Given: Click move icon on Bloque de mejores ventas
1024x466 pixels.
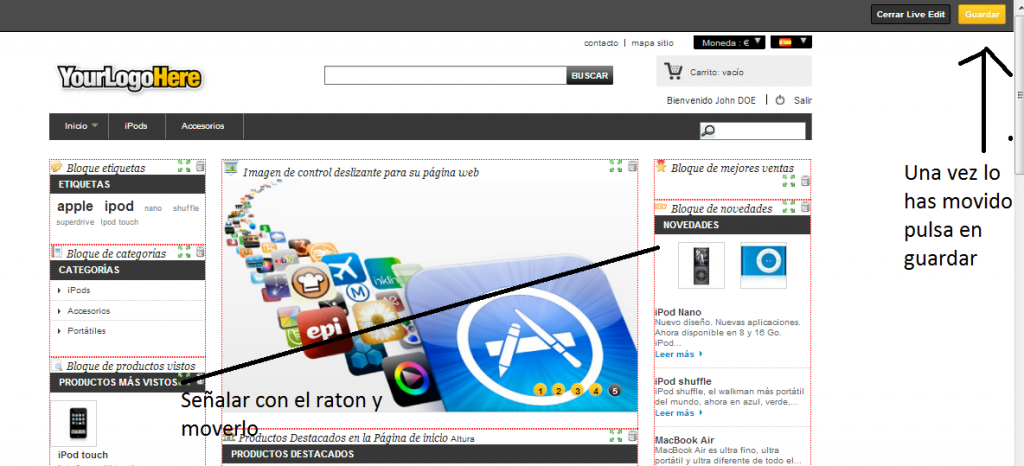Looking at the screenshot, I should (789, 181).
